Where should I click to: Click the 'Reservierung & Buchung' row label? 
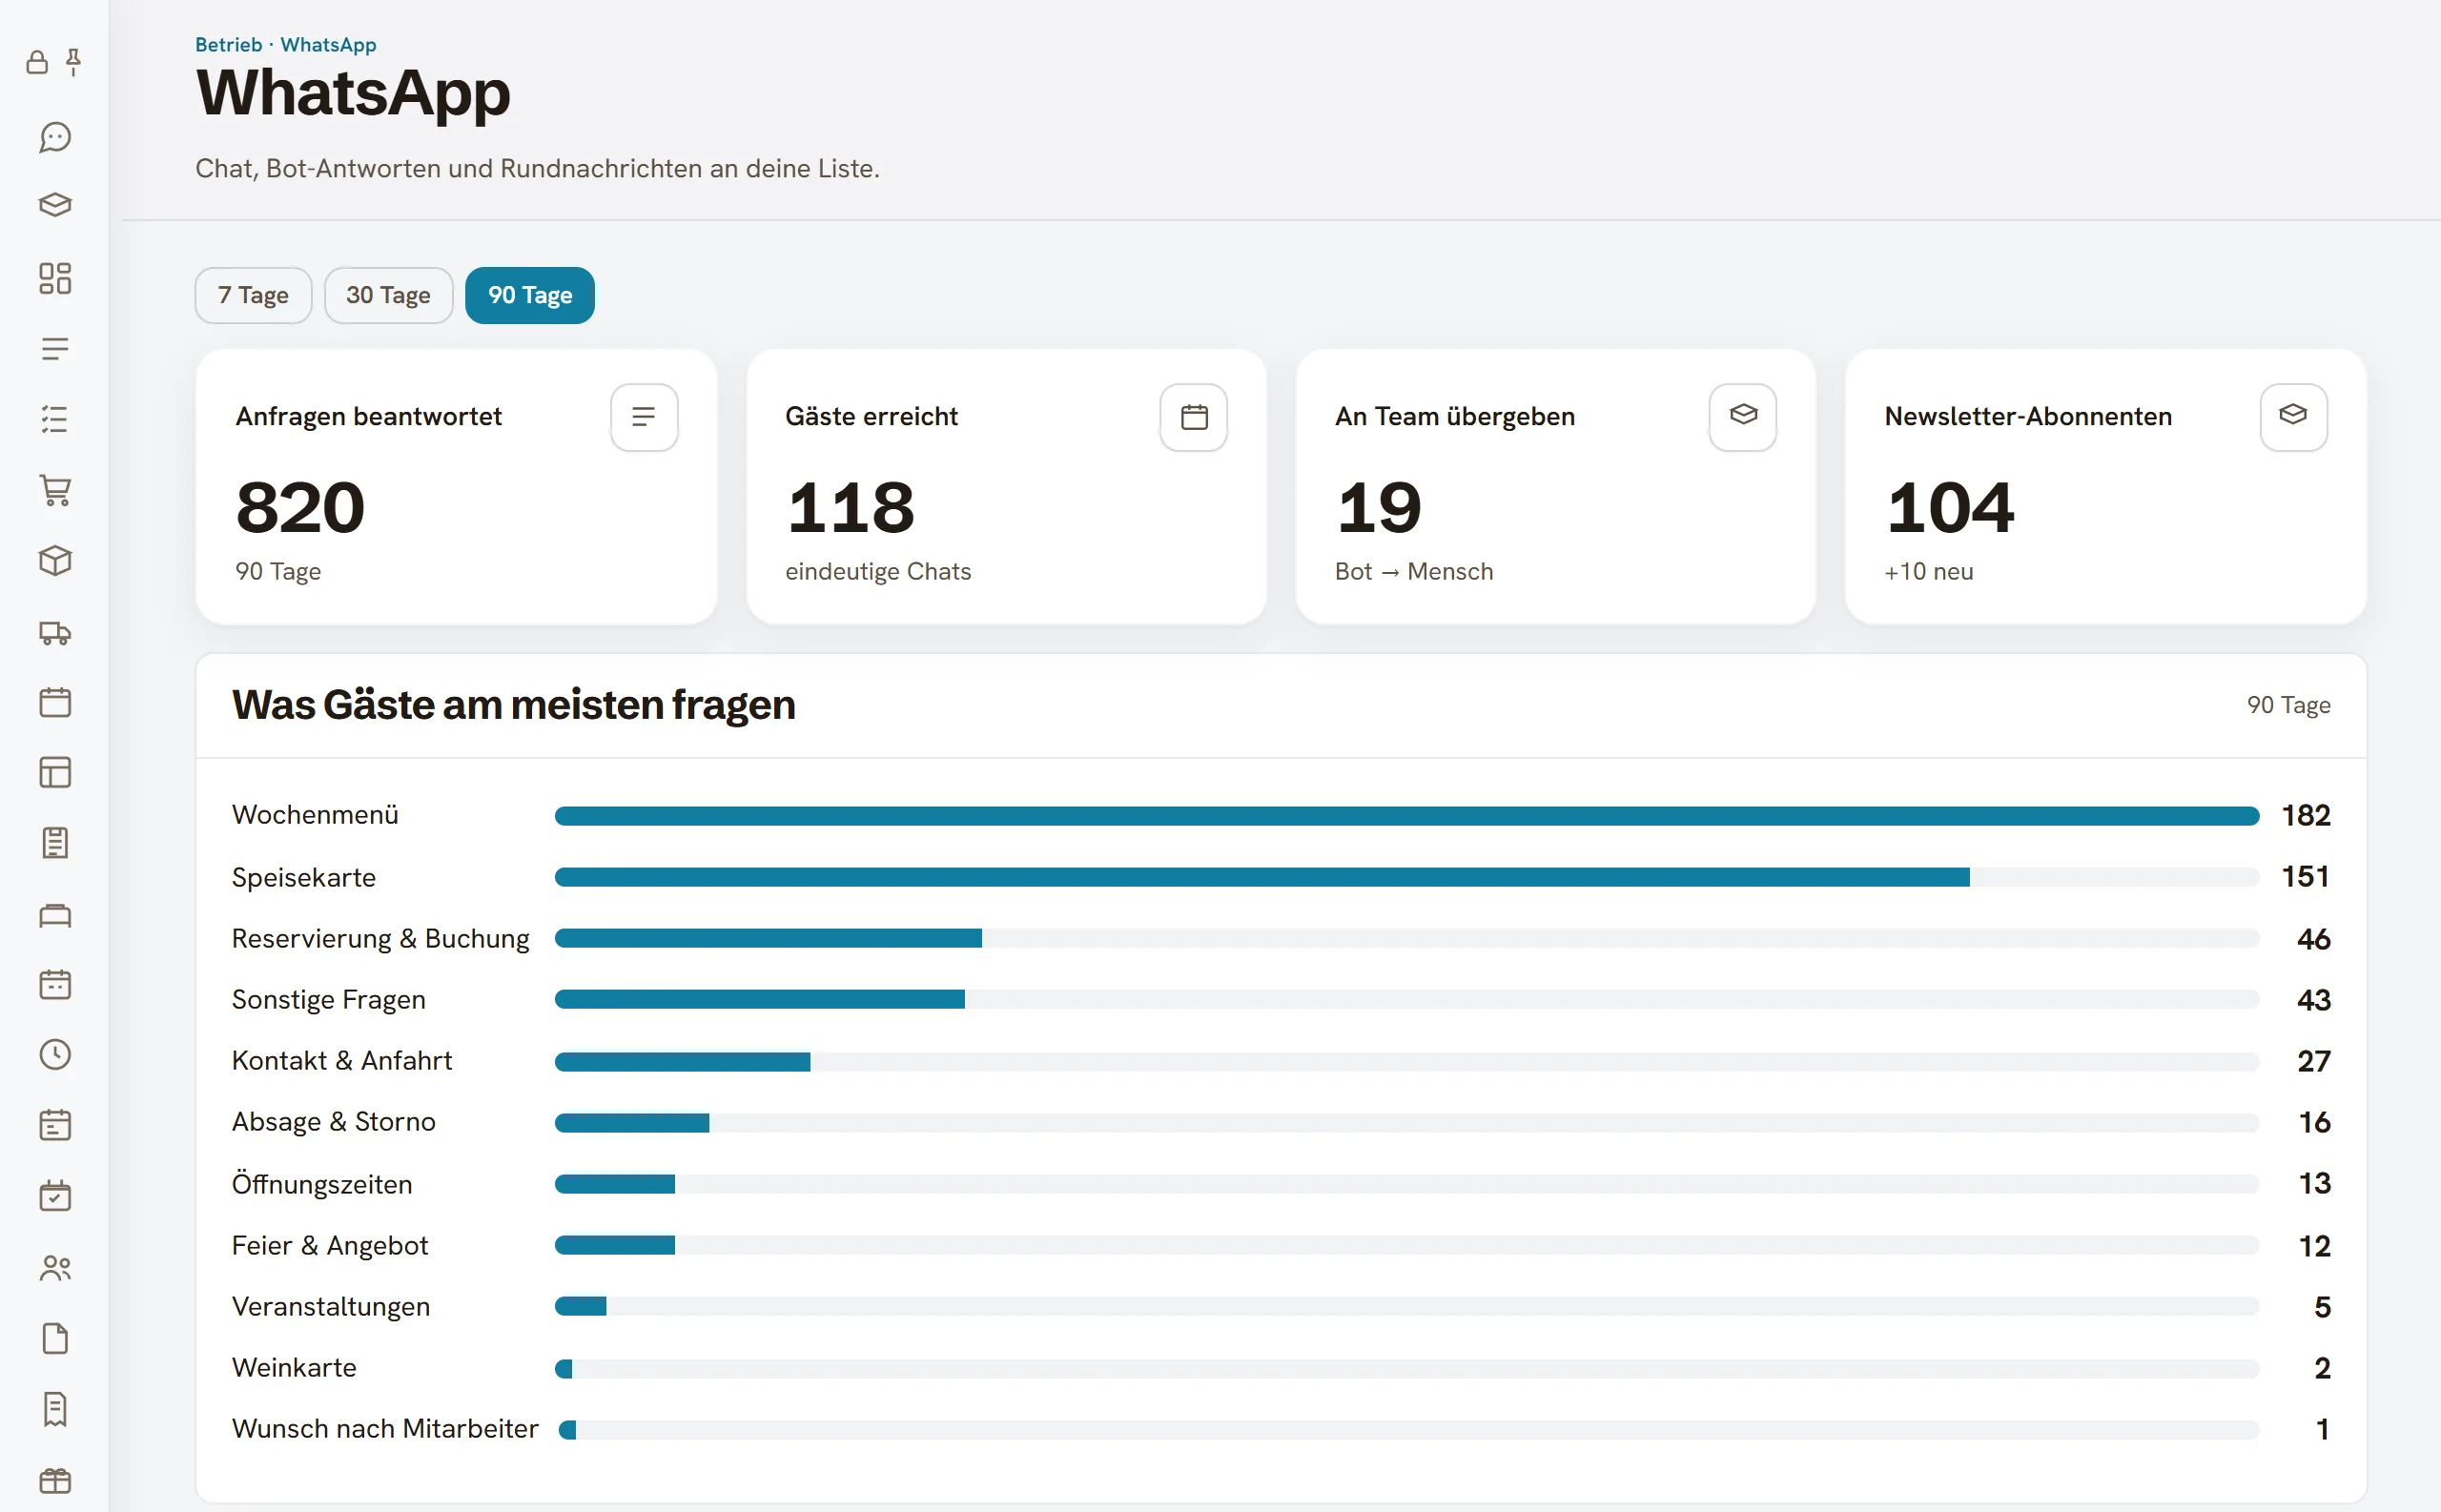381,938
